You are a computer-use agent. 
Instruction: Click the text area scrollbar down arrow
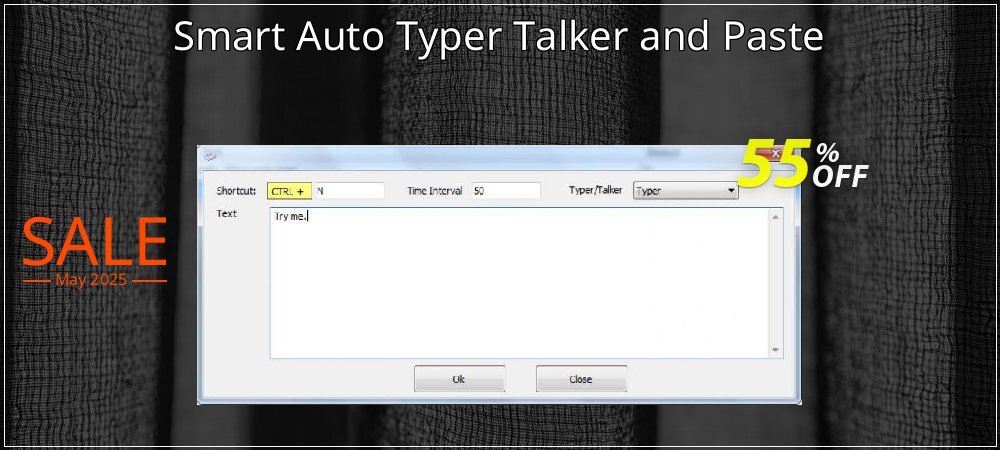pyautogui.click(x=776, y=349)
